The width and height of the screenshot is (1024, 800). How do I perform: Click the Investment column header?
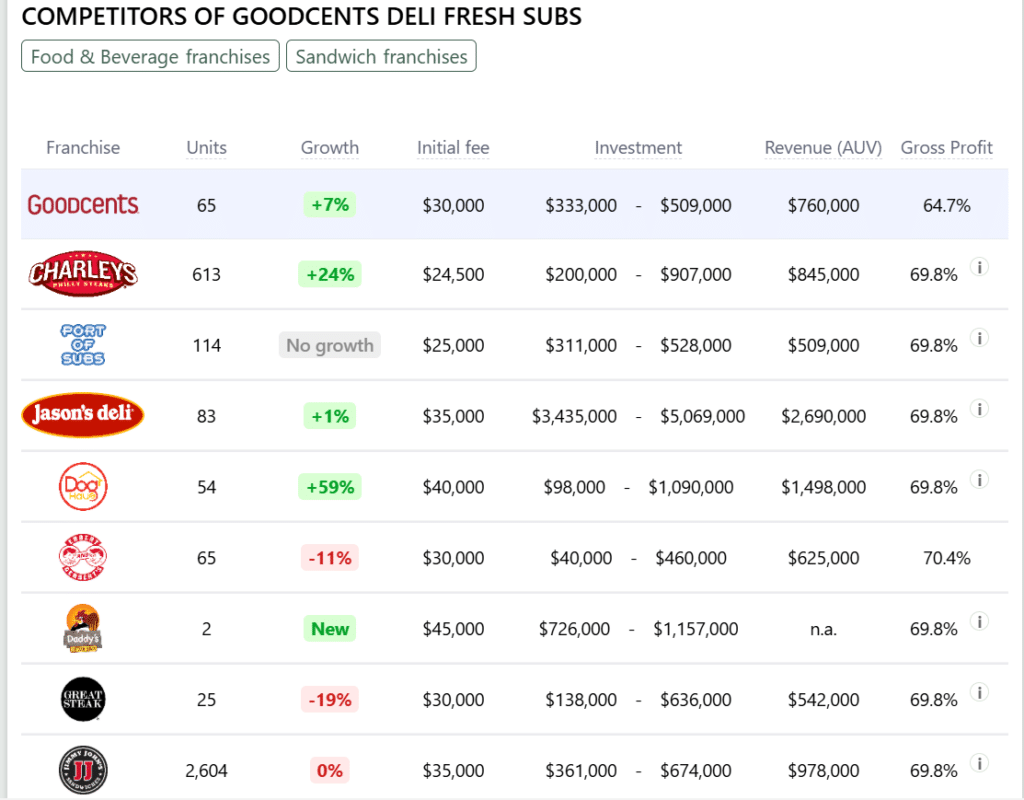(x=638, y=148)
